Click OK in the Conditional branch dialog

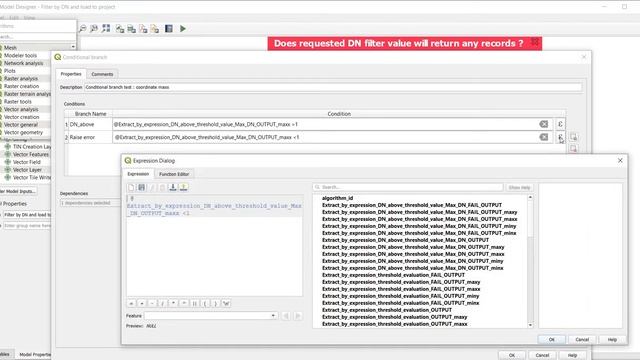[512, 355]
